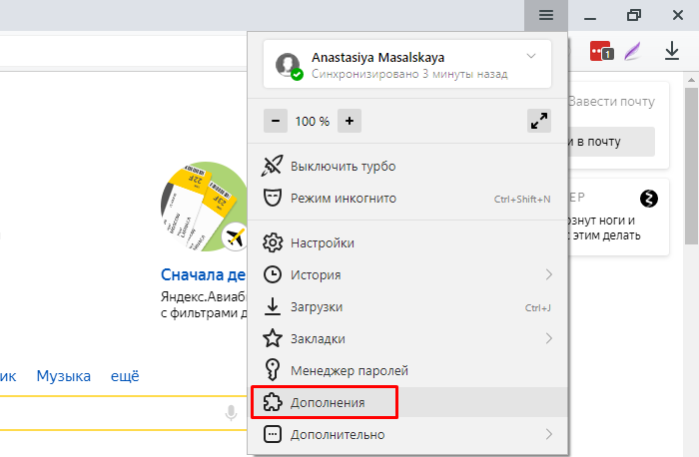Screen dimensions: 699x457
Task: Open the airline tickets round thumbnail
Action: coord(204,206)
